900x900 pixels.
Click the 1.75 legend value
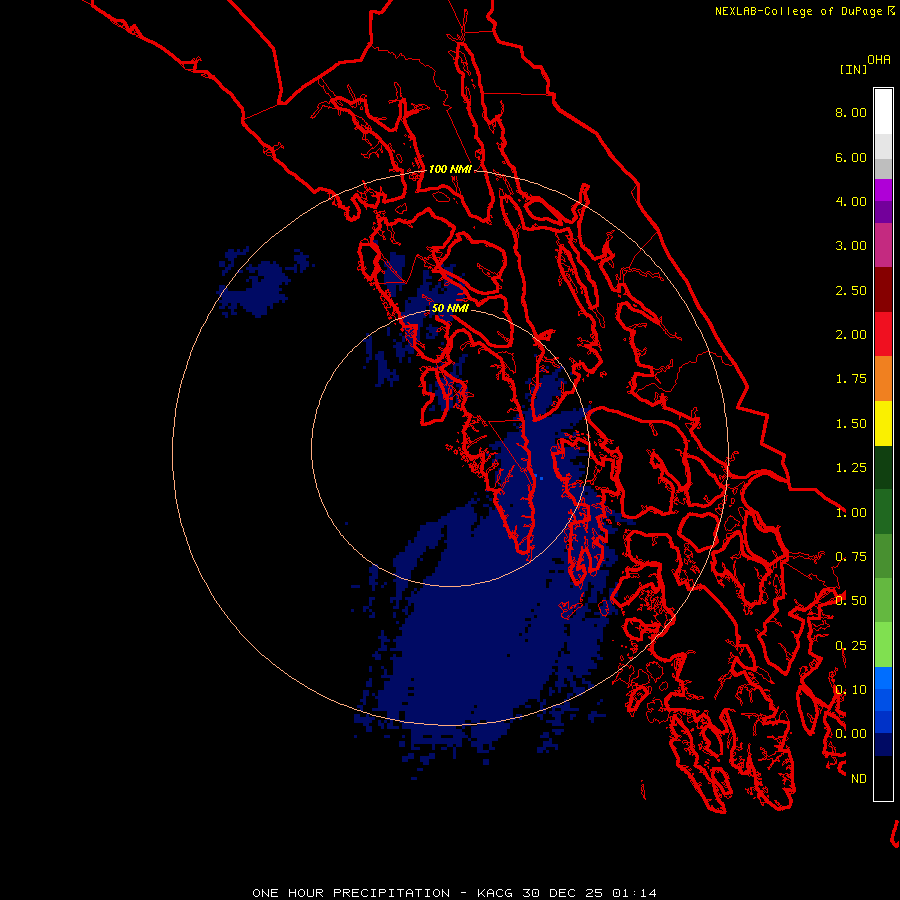click(851, 379)
